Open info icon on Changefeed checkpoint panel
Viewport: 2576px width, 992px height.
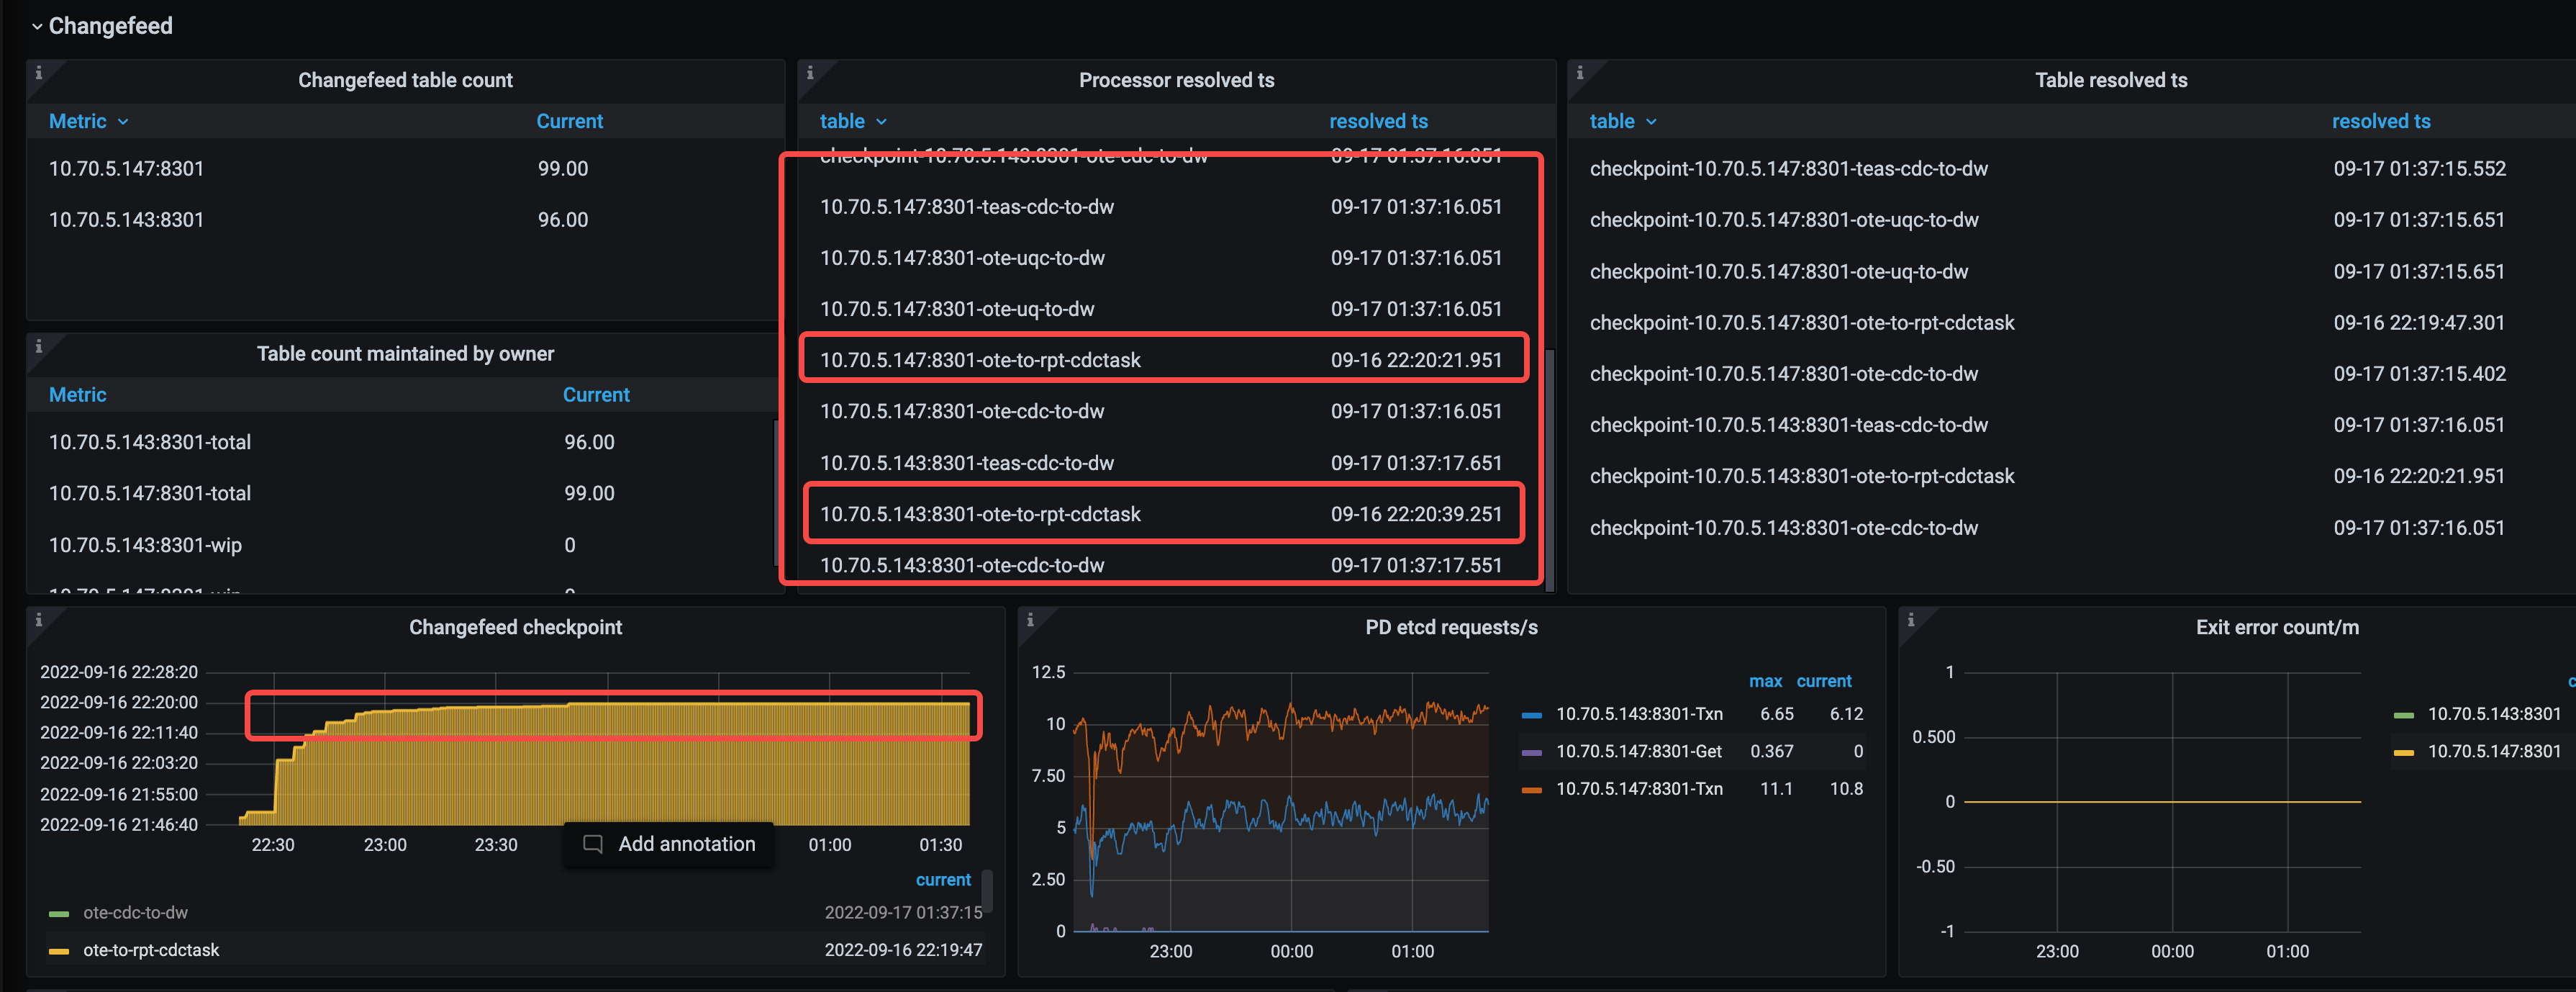pyautogui.click(x=39, y=620)
